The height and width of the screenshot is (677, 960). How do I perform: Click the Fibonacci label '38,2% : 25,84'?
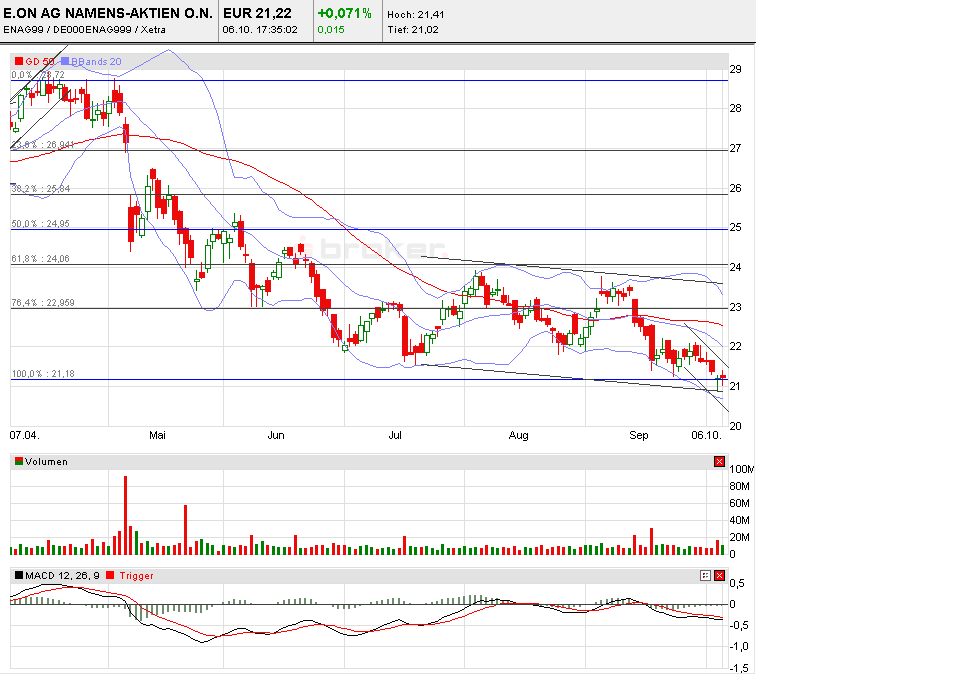click(x=41, y=189)
